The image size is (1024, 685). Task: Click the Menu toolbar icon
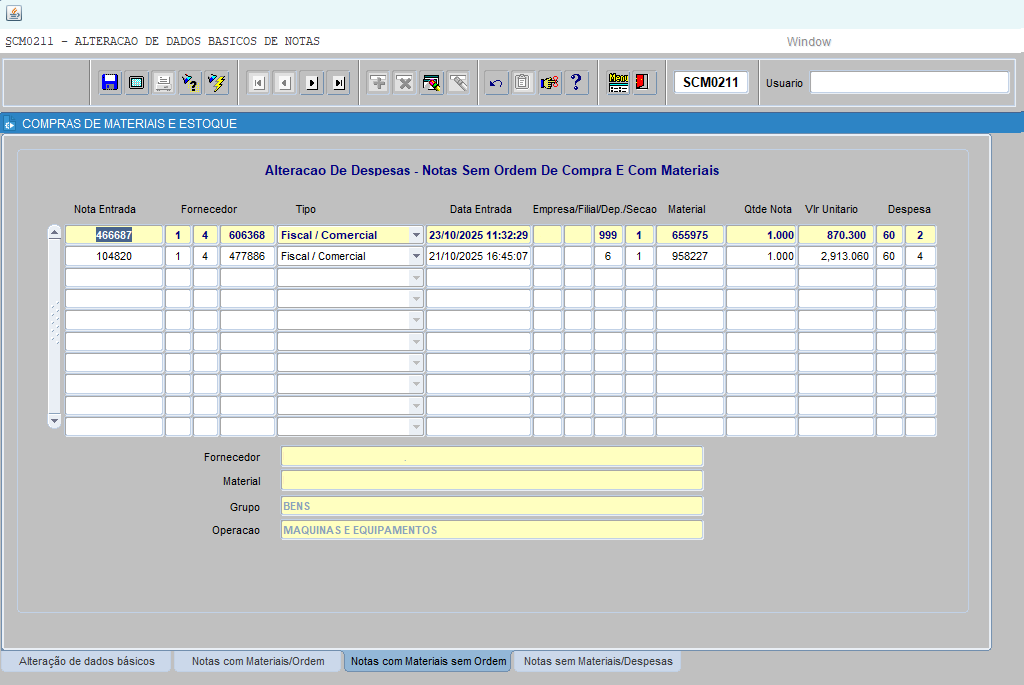[x=619, y=83]
